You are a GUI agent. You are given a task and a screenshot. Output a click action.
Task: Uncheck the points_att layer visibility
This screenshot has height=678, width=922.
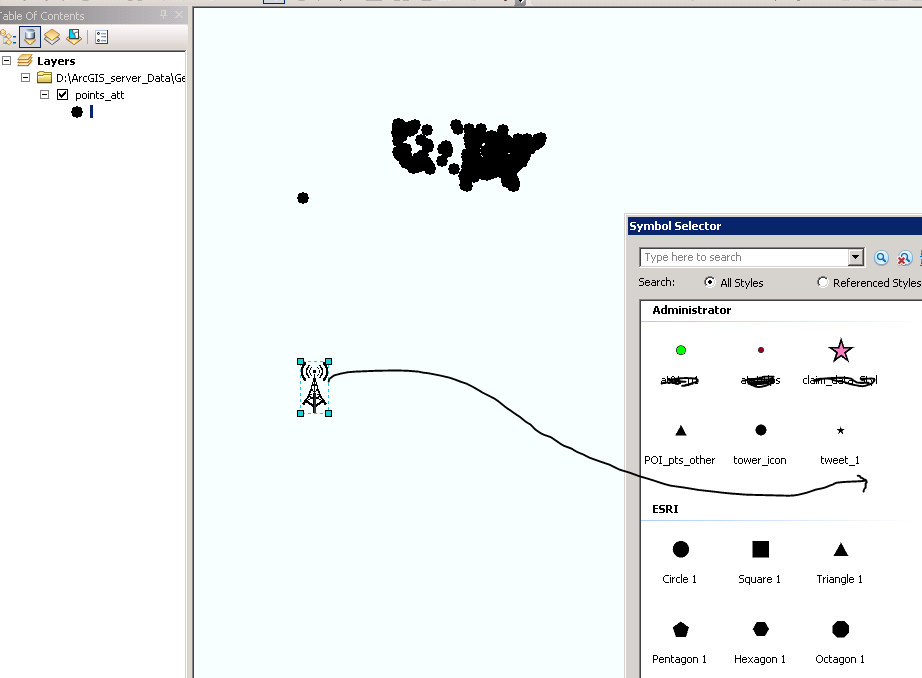click(62, 95)
